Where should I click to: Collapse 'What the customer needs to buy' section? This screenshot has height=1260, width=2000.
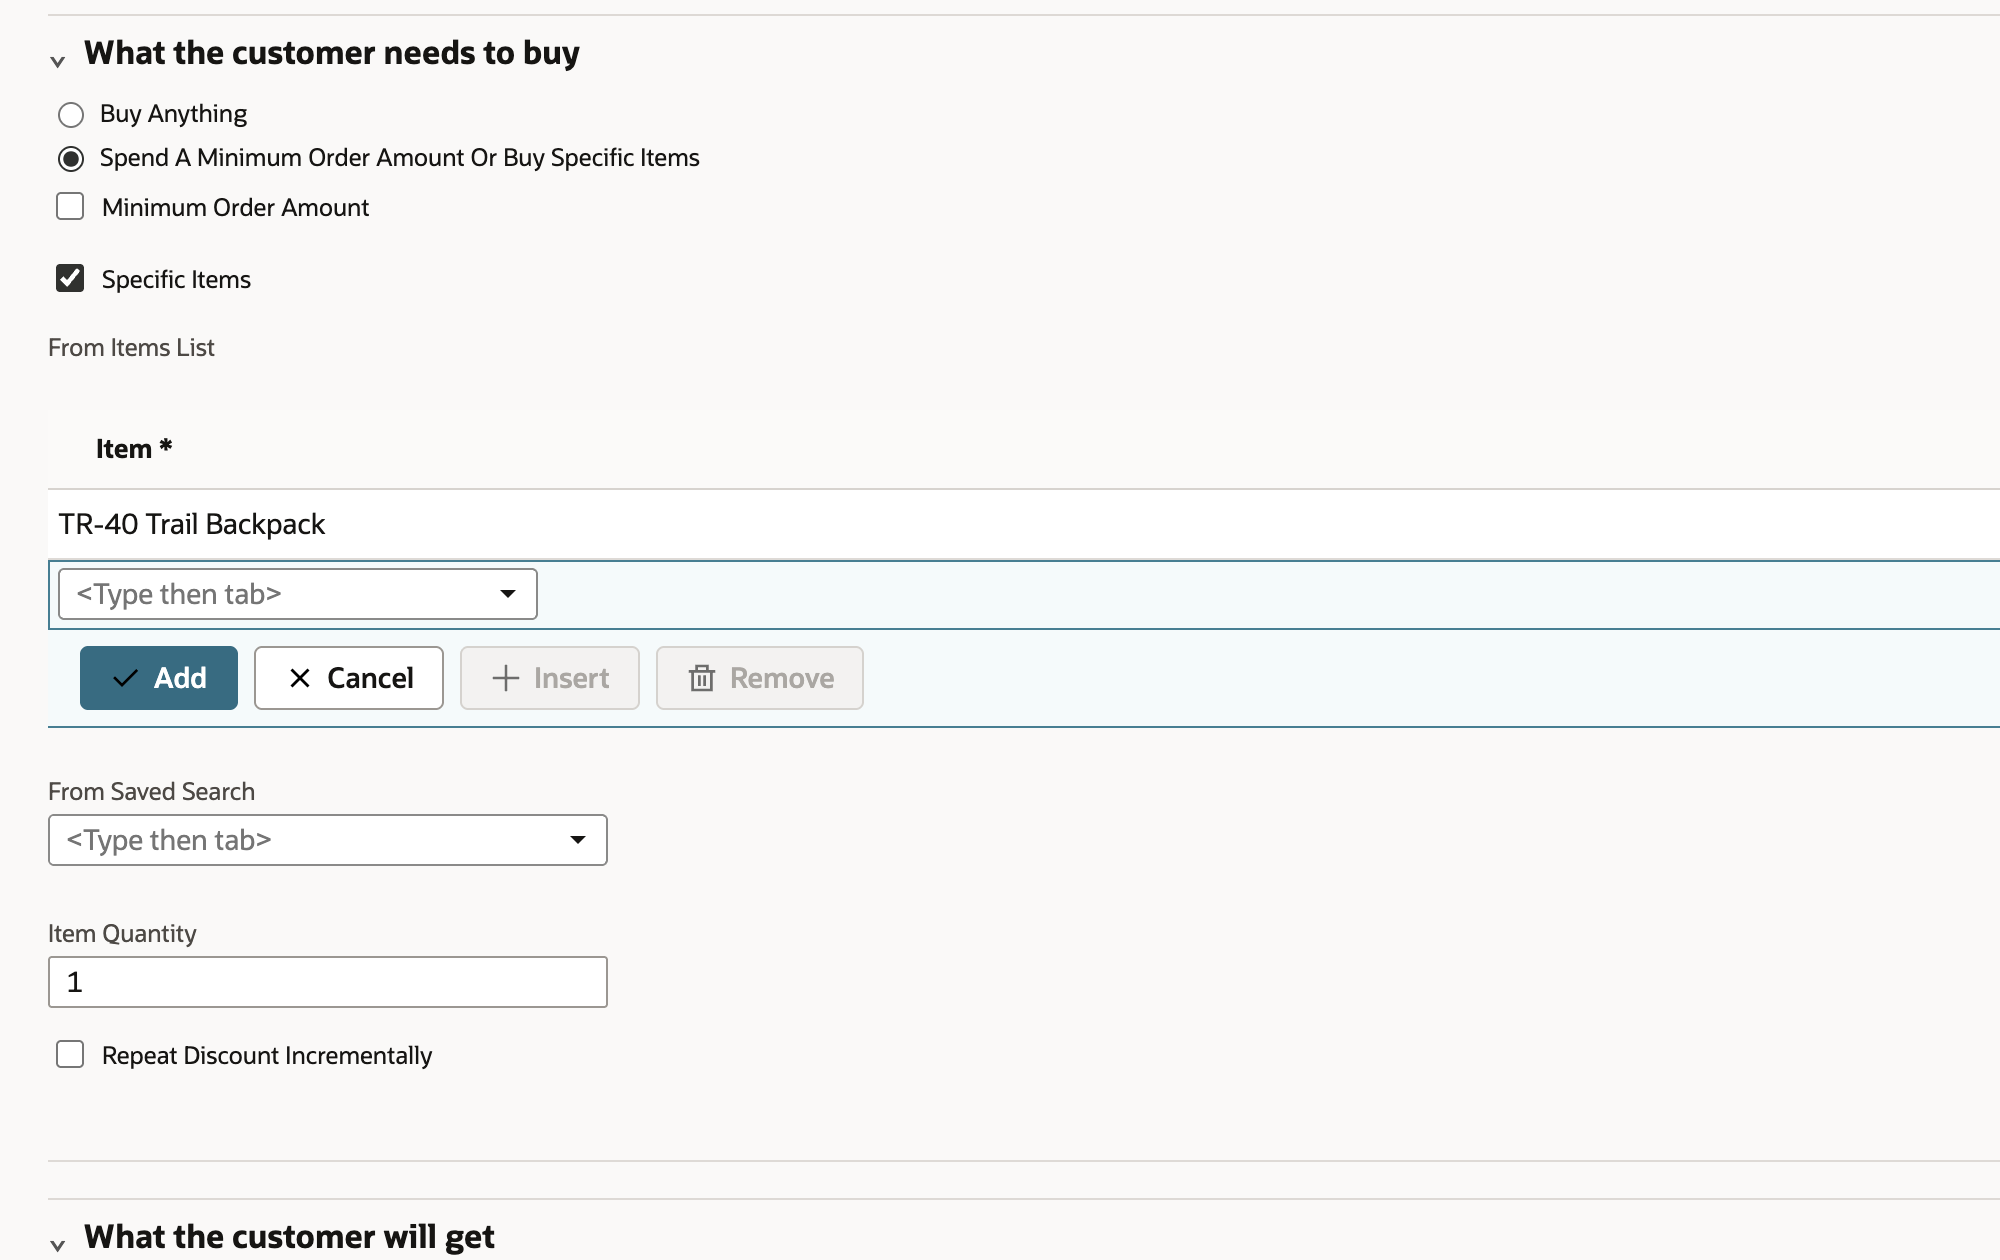coord(58,61)
